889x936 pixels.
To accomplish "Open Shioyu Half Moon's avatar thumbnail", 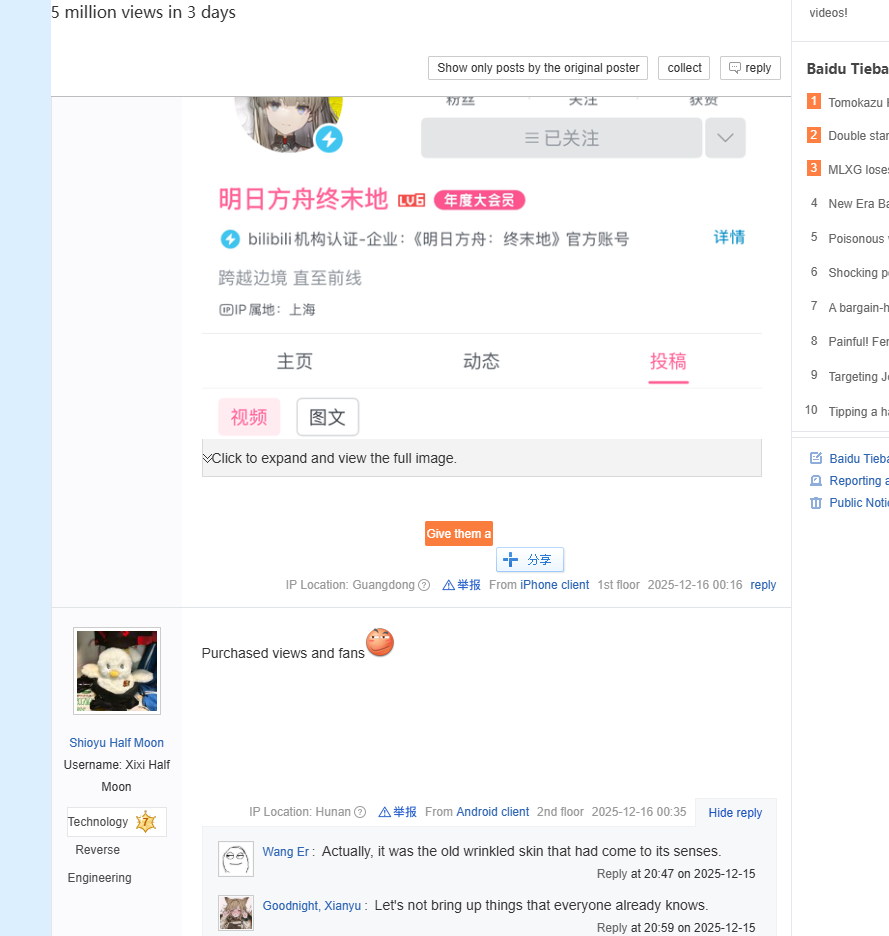I will (117, 670).
